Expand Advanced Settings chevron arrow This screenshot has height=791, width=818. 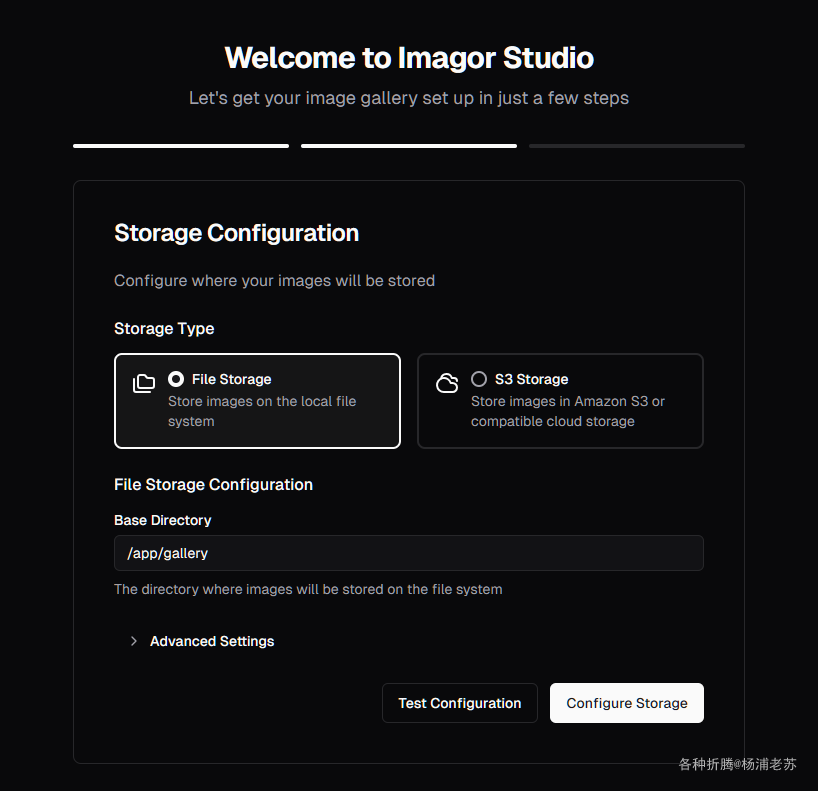(x=134, y=641)
